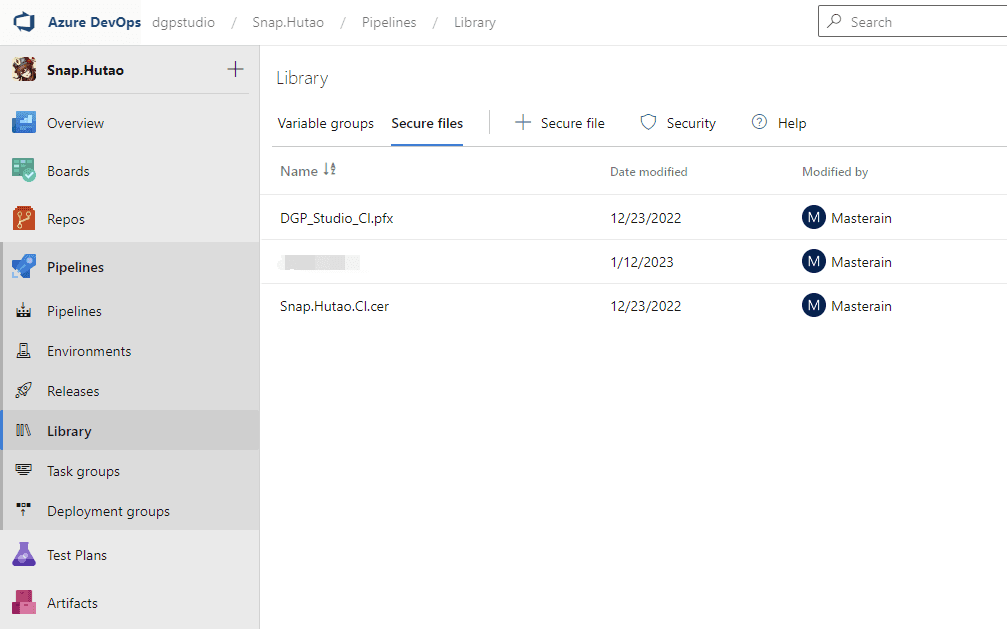Add new item with the plus icon beside Snap.Hutao
This screenshot has width=1007, height=629.
(236, 69)
